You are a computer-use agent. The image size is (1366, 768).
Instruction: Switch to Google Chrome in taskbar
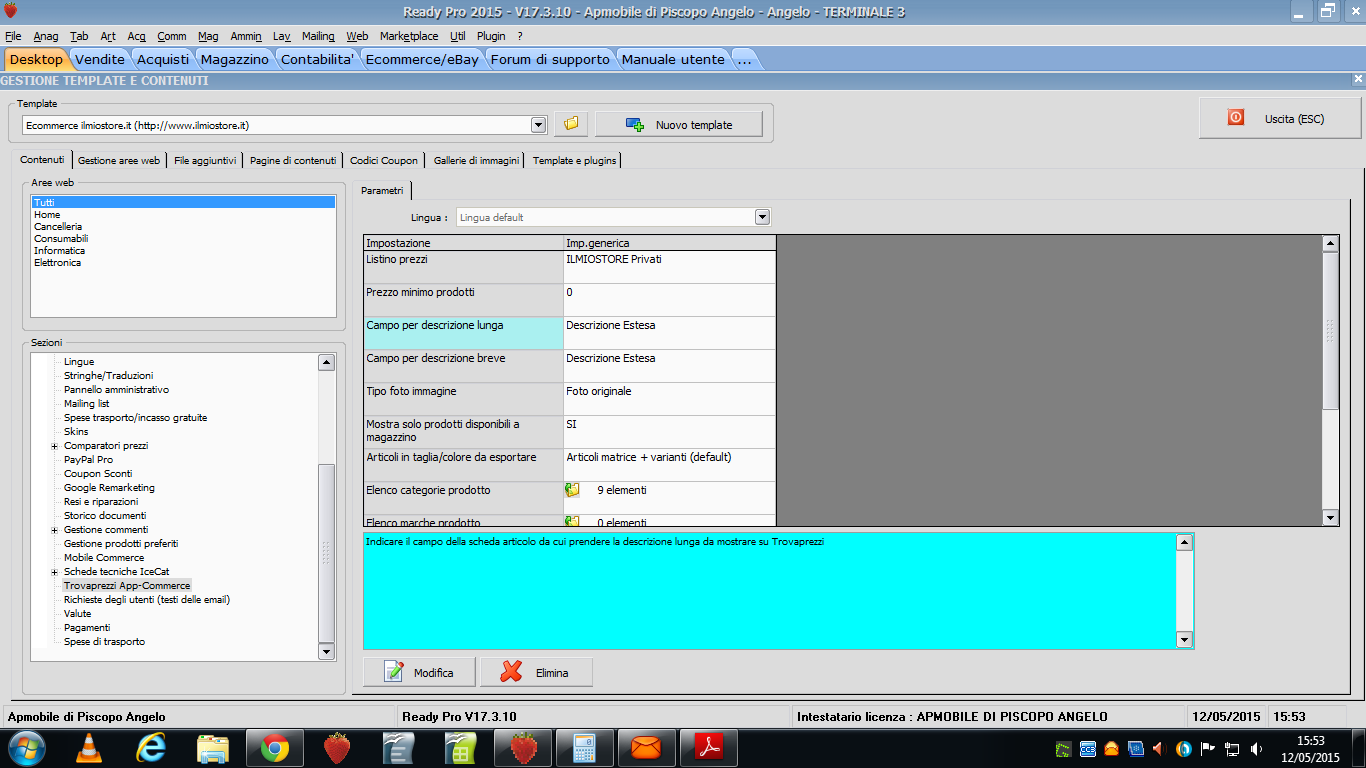pyautogui.click(x=275, y=748)
